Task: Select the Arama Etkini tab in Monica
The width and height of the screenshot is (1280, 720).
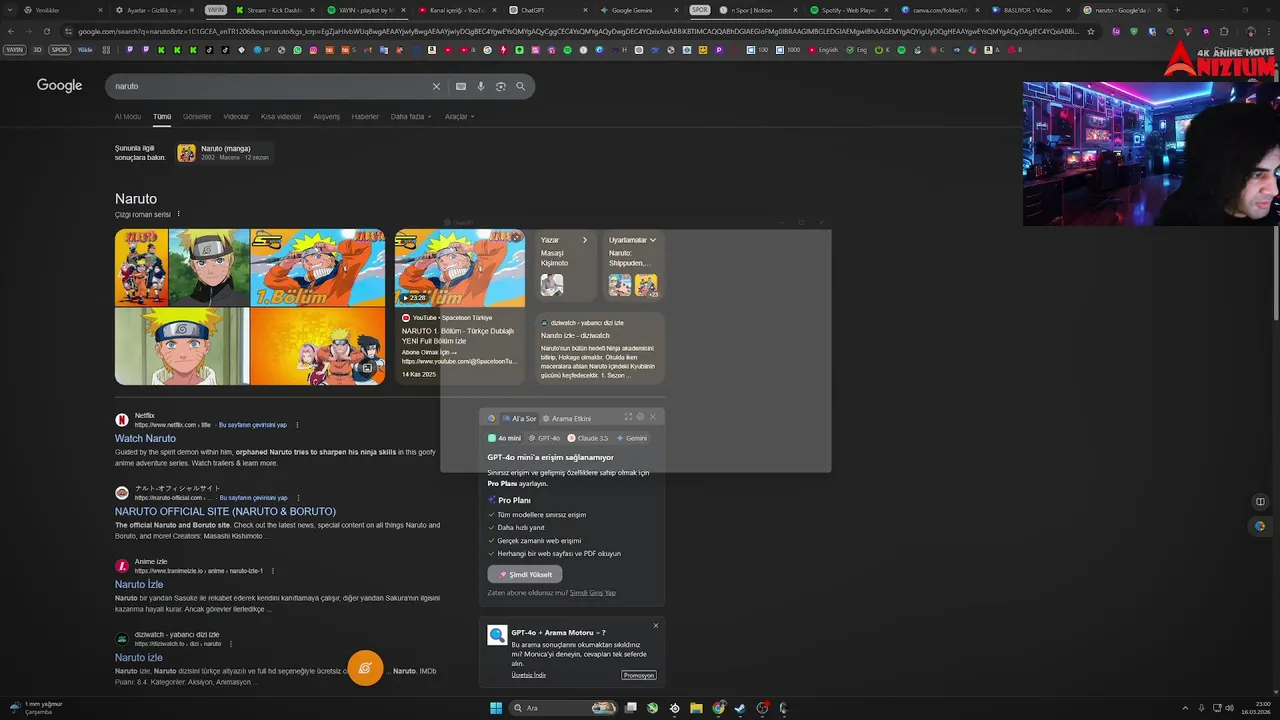Action: pyautogui.click(x=566, y=418)
